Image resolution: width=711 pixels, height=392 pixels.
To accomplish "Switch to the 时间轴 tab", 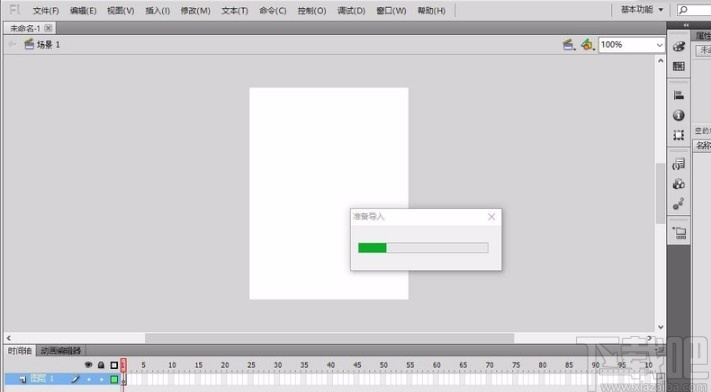I will coord(19,351).
